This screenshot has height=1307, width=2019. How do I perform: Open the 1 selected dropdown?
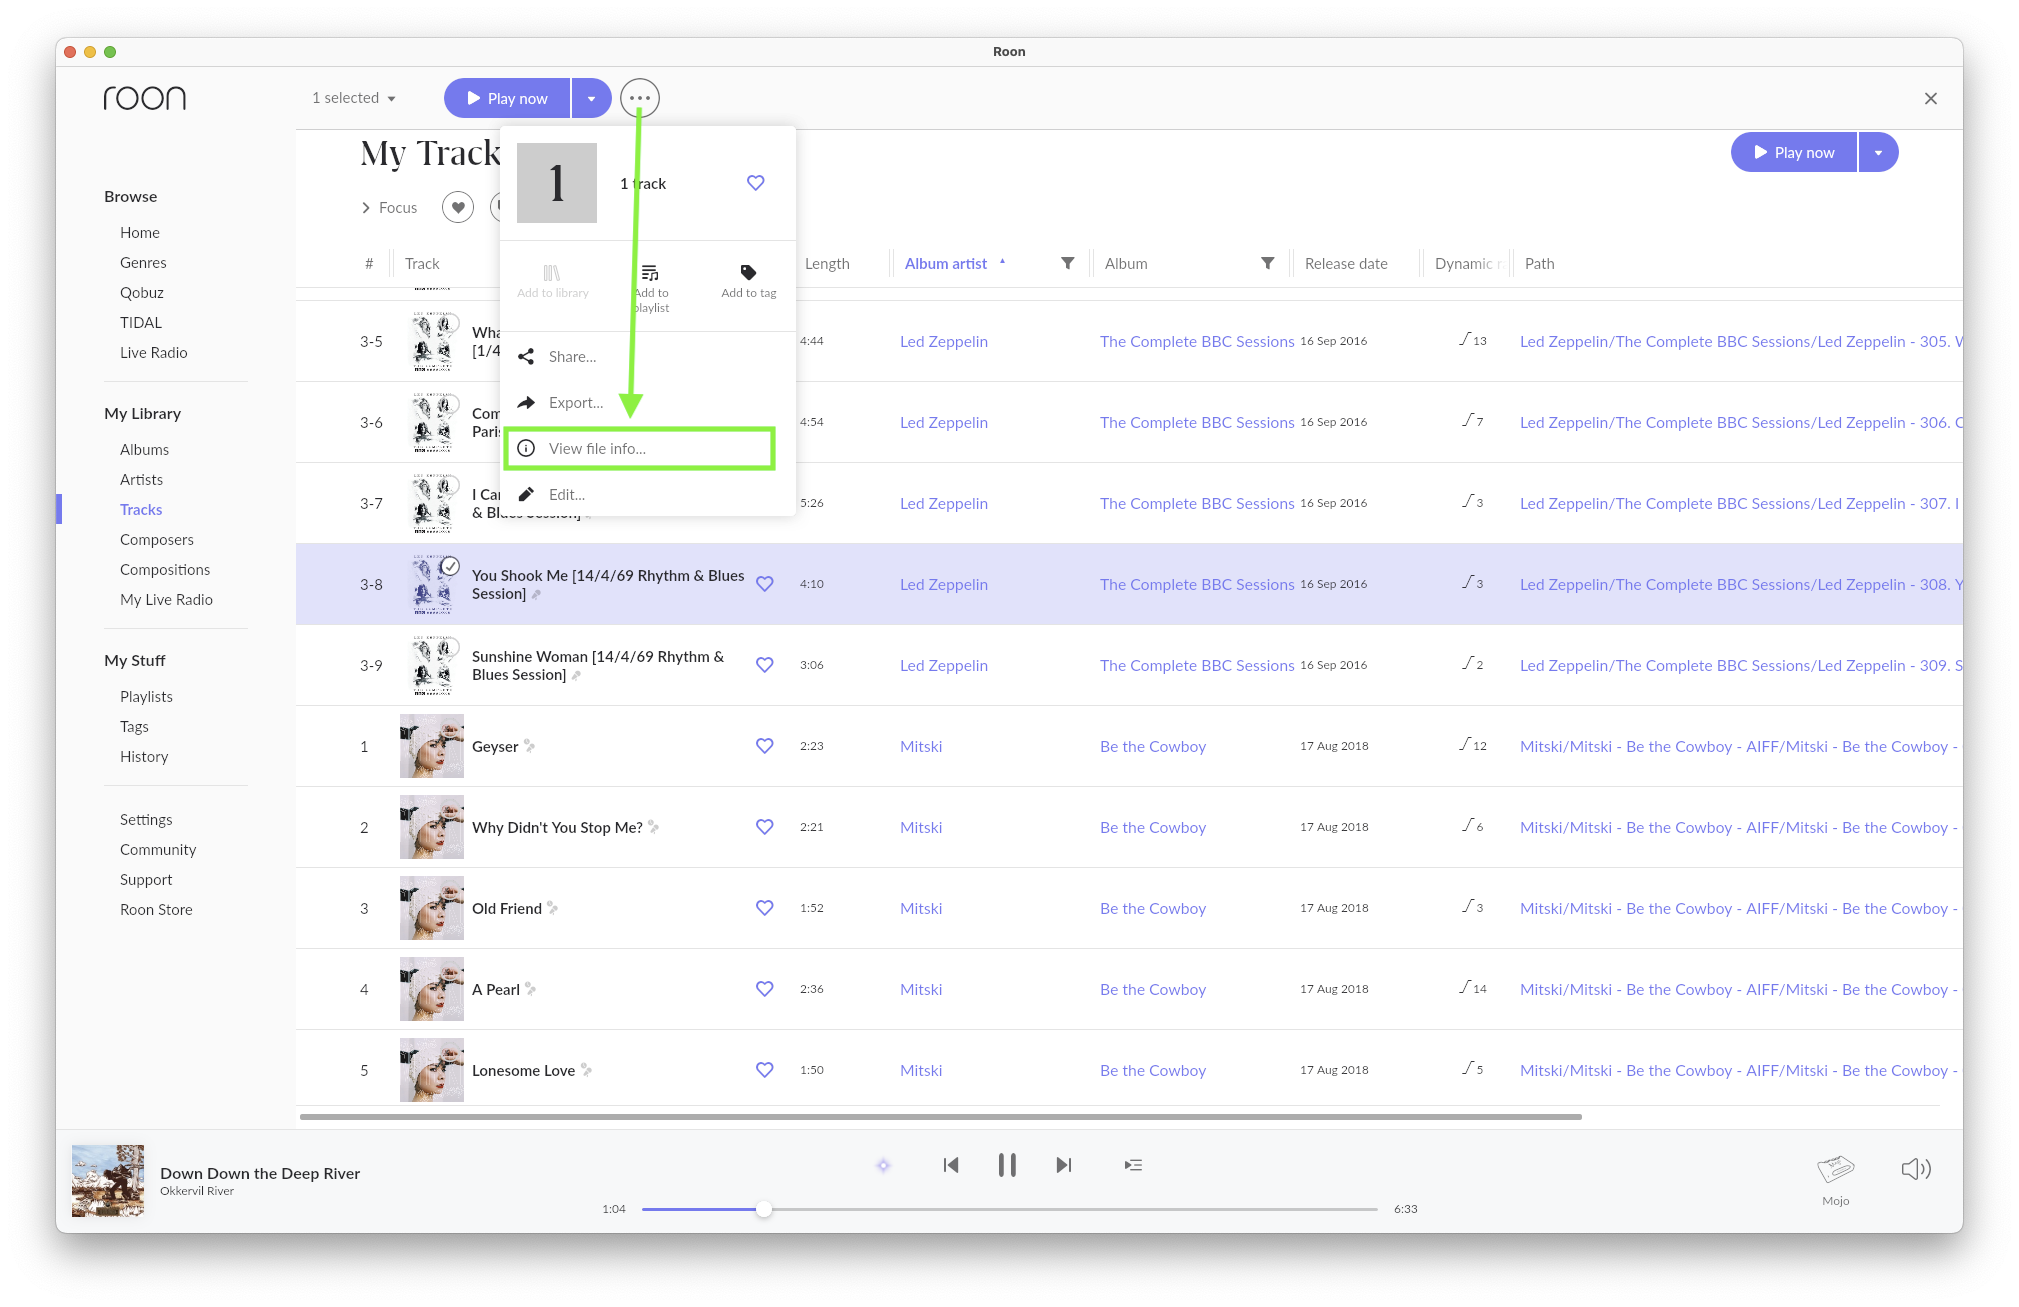354,98
